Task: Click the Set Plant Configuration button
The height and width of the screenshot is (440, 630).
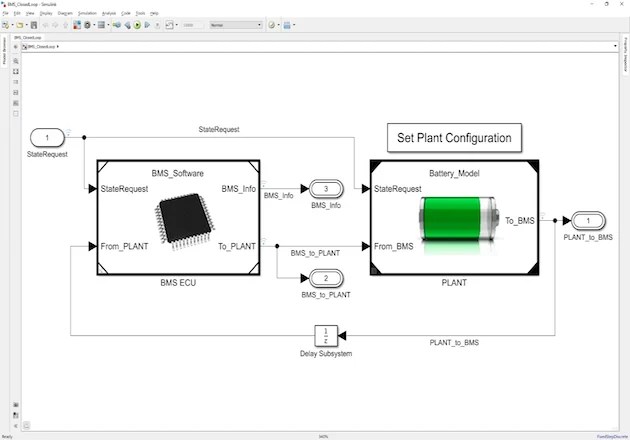Action: coord(454,138)
